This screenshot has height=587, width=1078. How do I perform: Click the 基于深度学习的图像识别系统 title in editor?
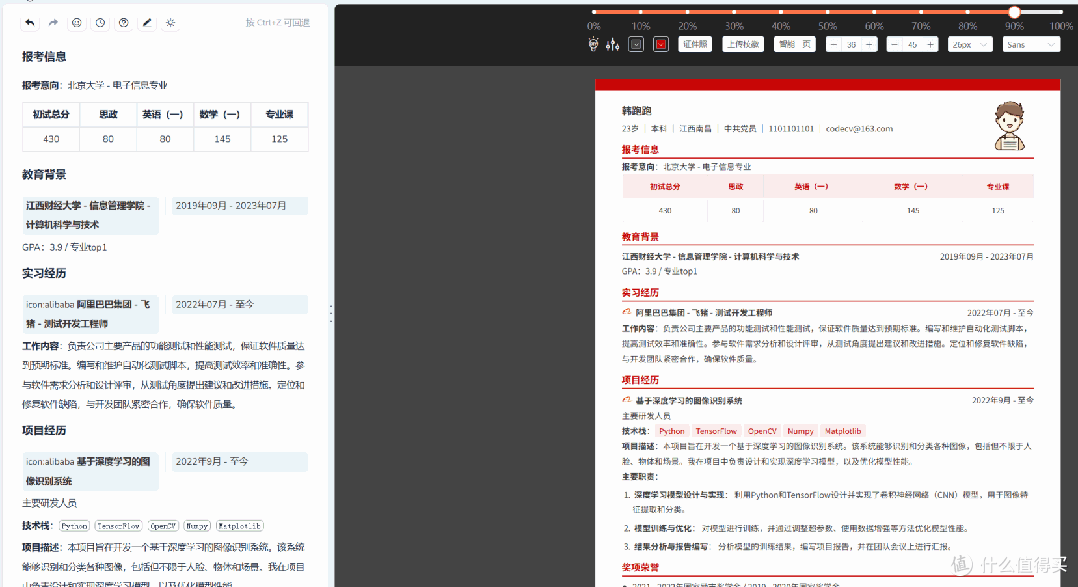[90, 471]
